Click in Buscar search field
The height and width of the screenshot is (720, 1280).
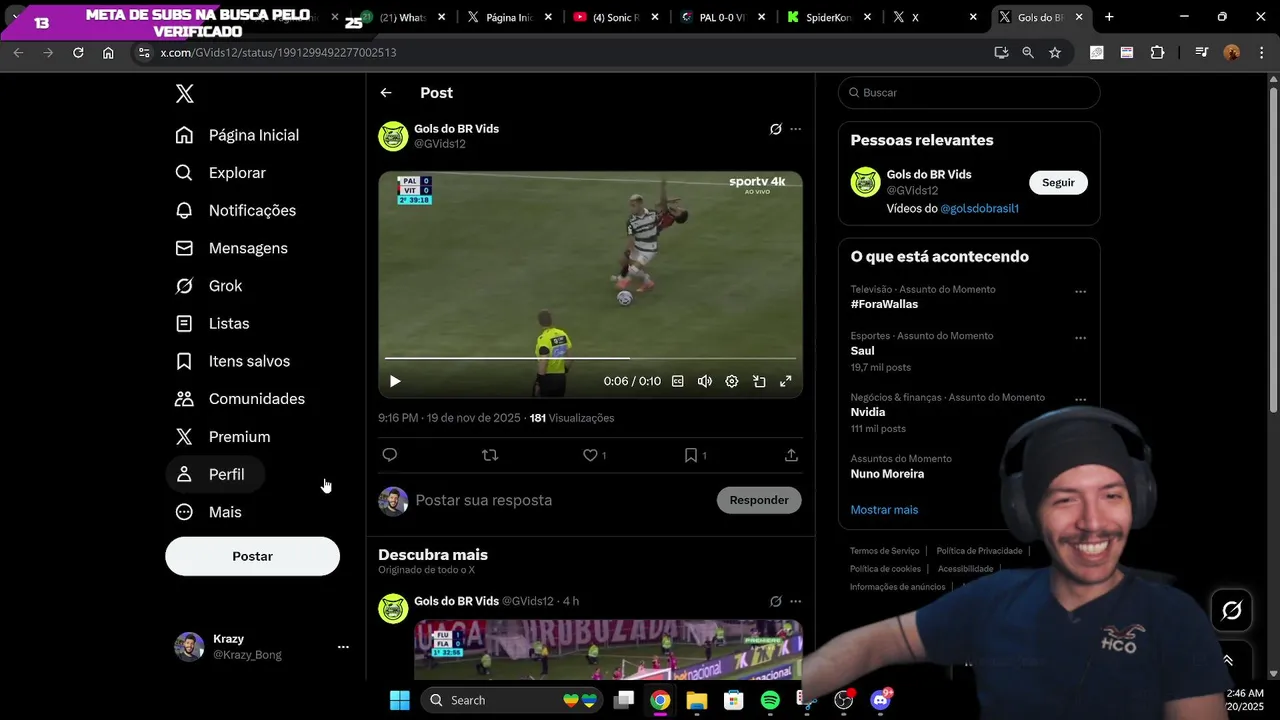969,93
